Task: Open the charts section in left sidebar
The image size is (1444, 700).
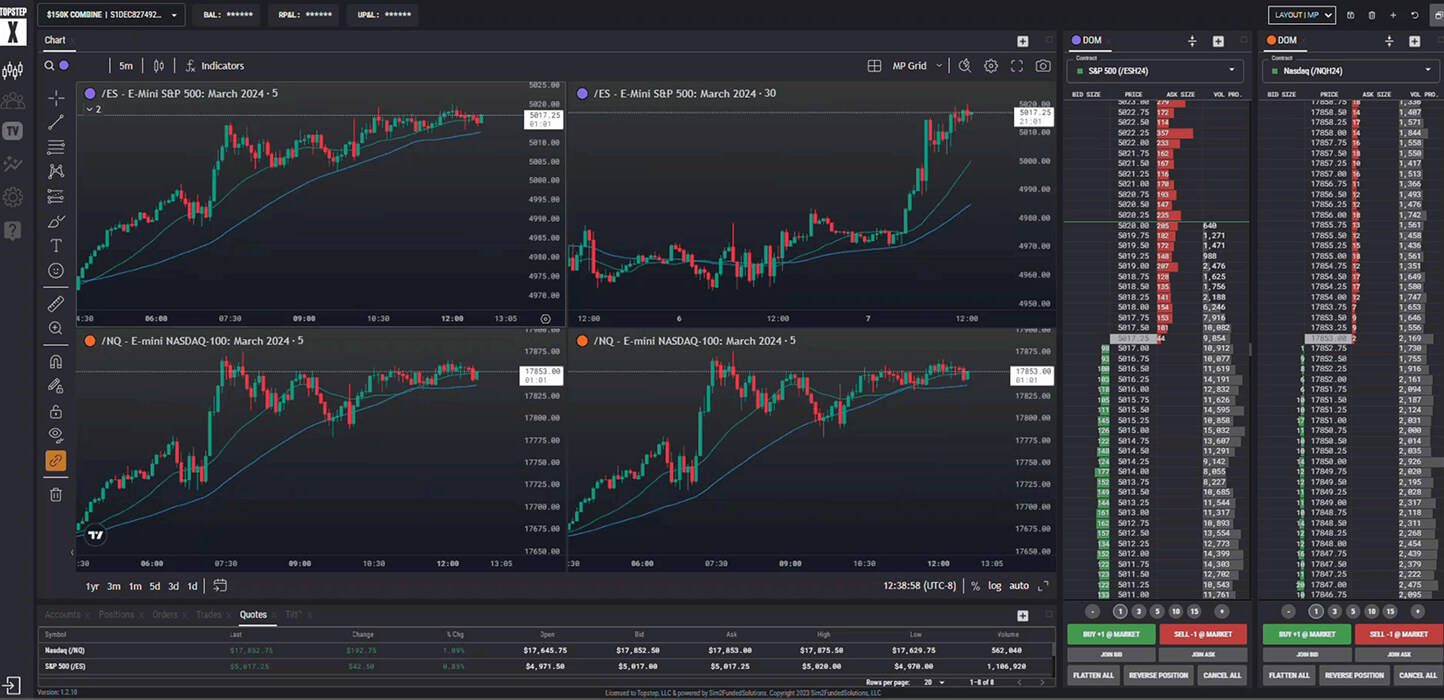Action: coord(13,71)
